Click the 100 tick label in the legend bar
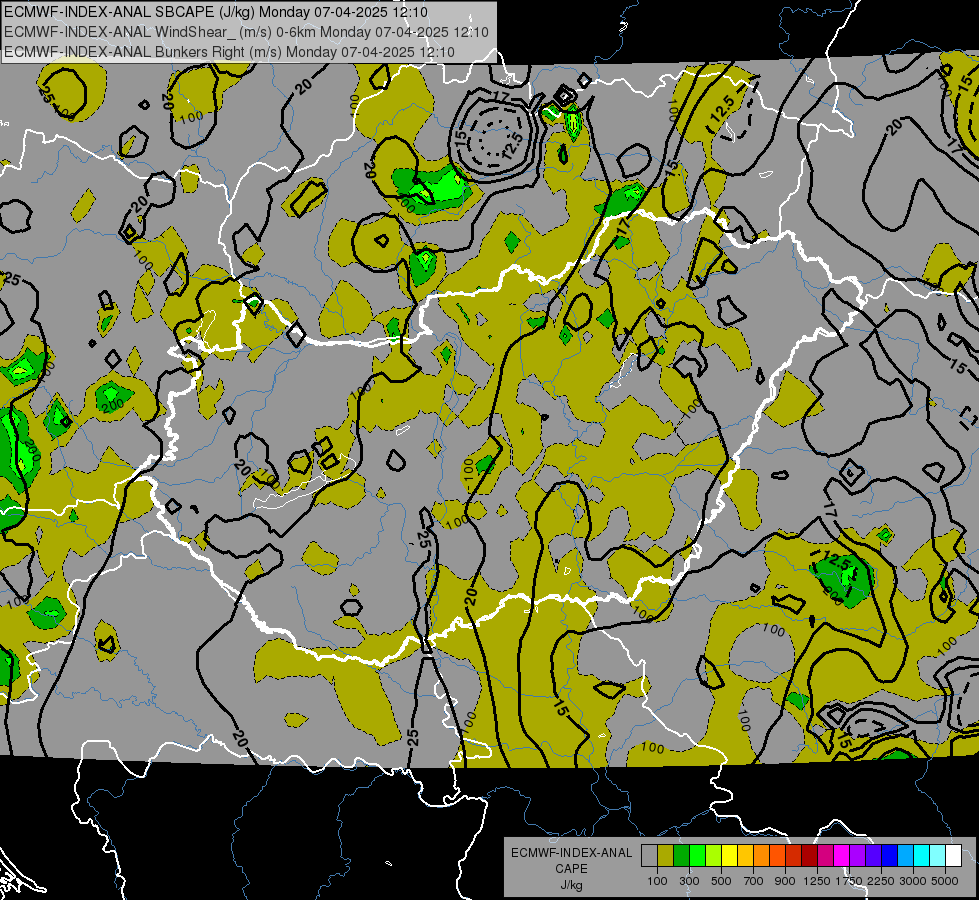This screenshot has width=979, height=900. click(x=657, y=881)
